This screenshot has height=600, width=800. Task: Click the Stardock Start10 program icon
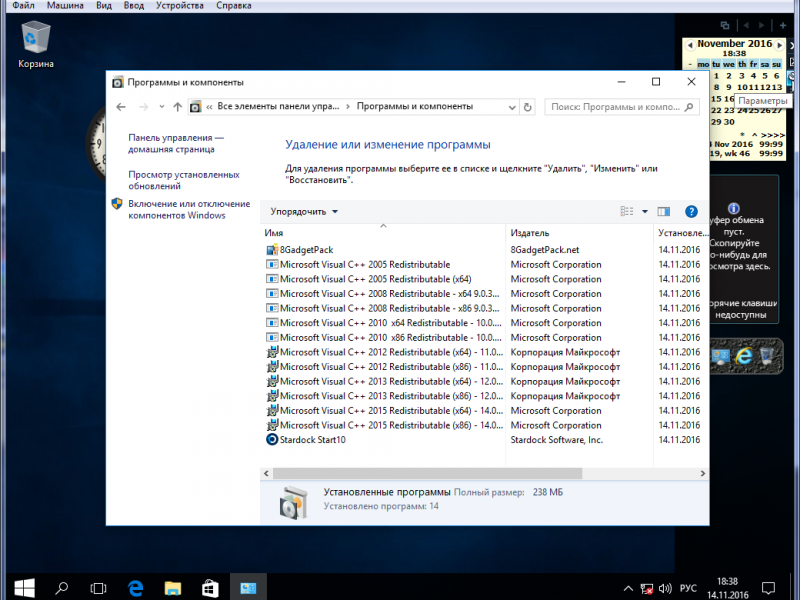pos(272,439)
